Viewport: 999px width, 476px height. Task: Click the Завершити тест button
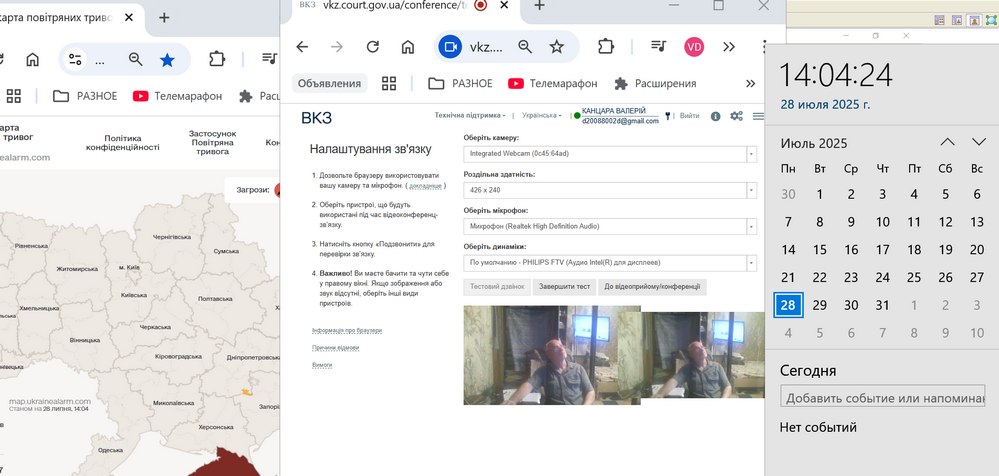564,287
